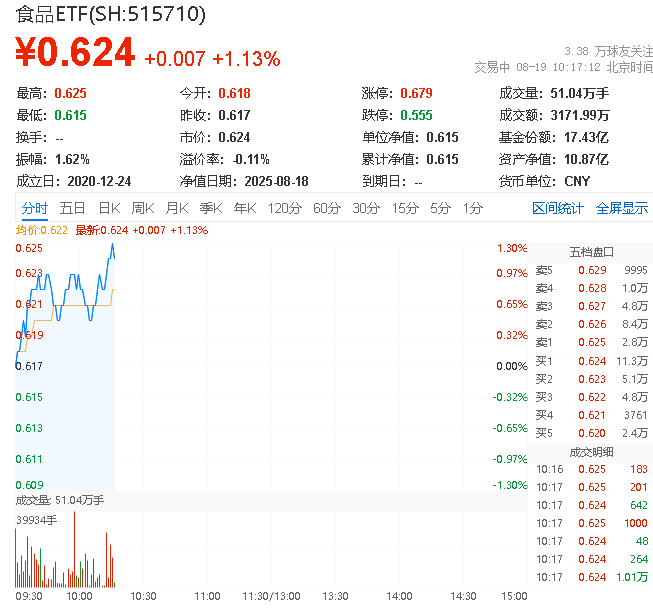The image size is (653, 615).
Task: Click the 3.38 万球友关注 text
Action: pyautogui.click(x=608, y=52)
